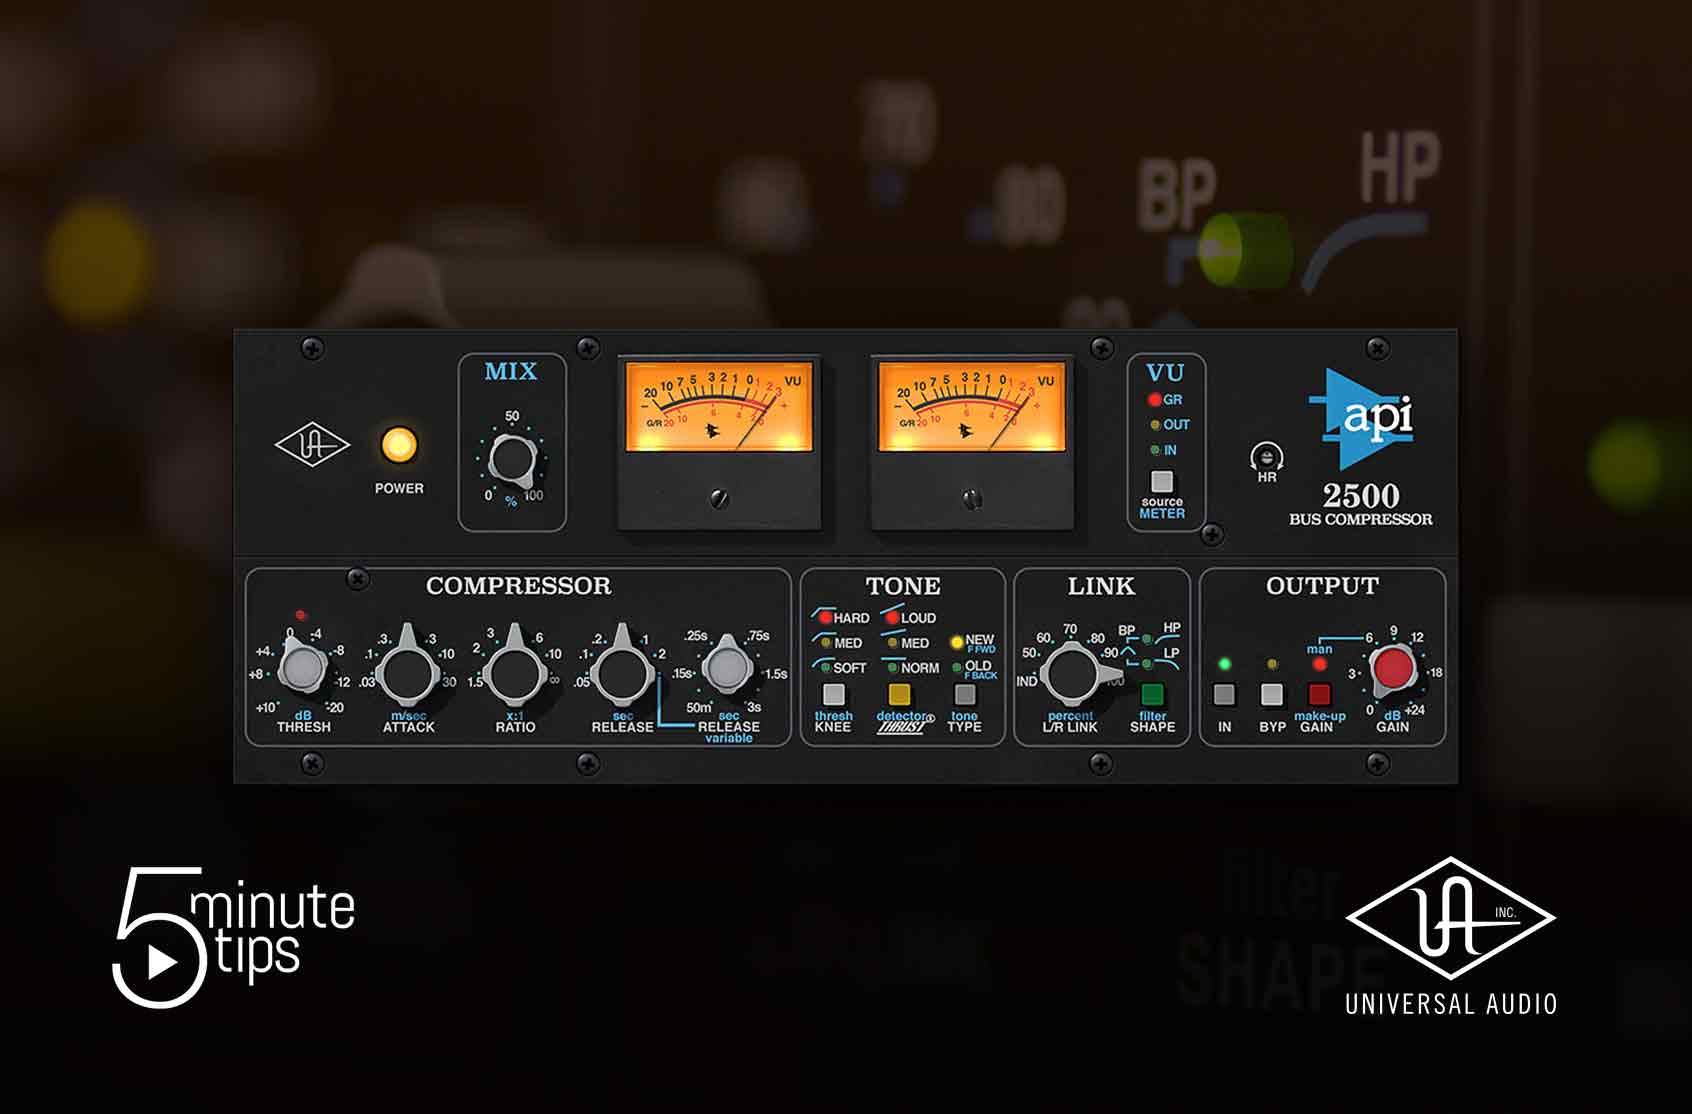
Task: Toggle the compressor IN button
Action: [x=1224, y=694]
